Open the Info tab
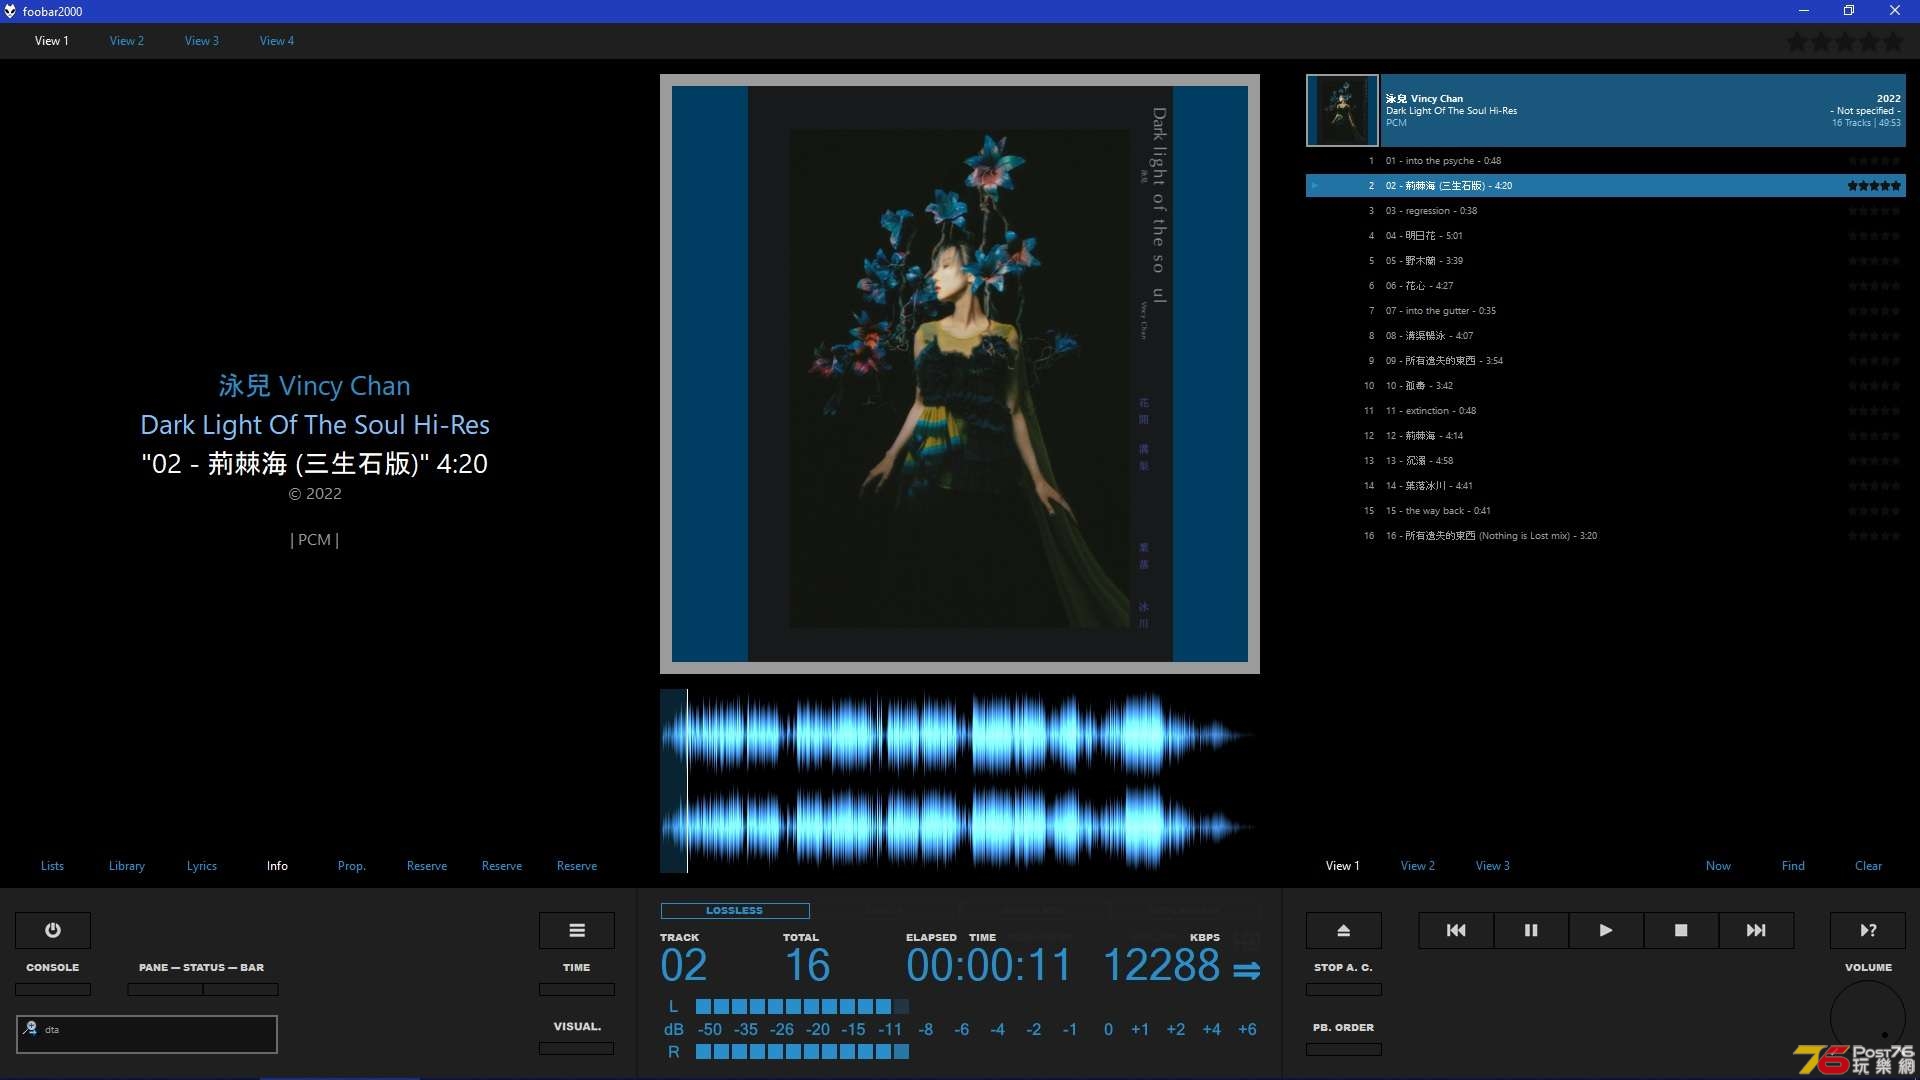The height and width of the screenshot is (1080, 1920). pyautogui.click(x=277, y=866)
